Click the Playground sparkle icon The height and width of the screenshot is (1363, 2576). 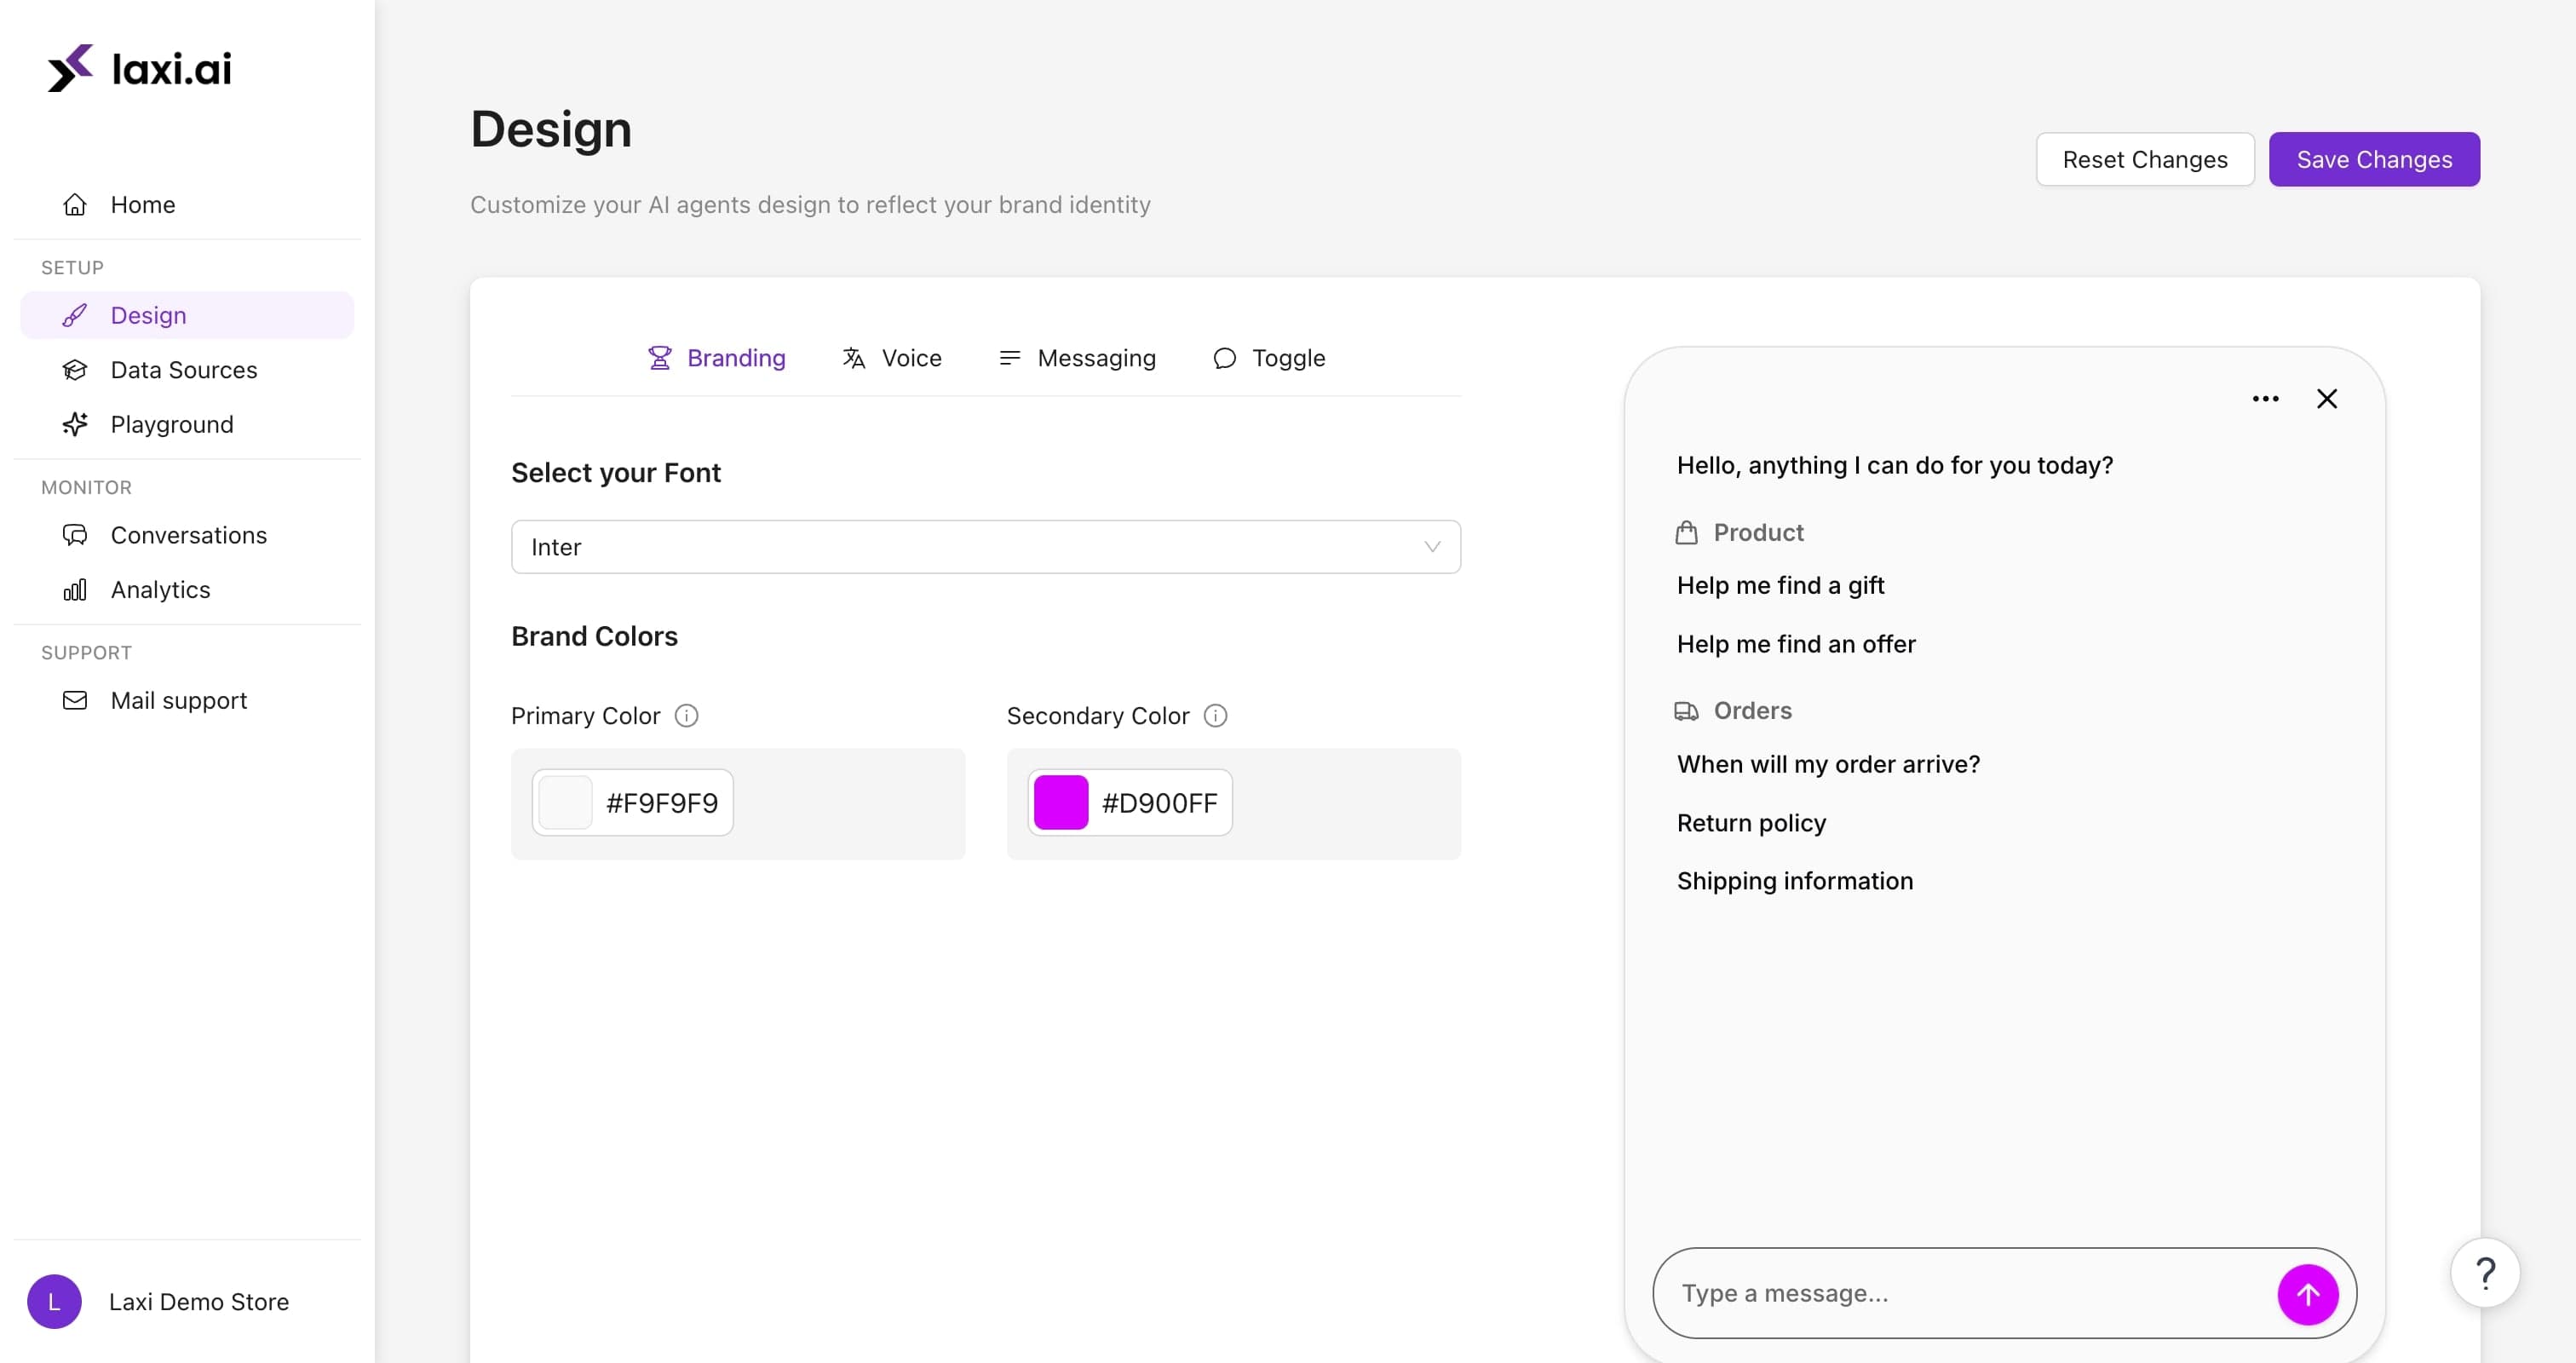tap(75, 424)
